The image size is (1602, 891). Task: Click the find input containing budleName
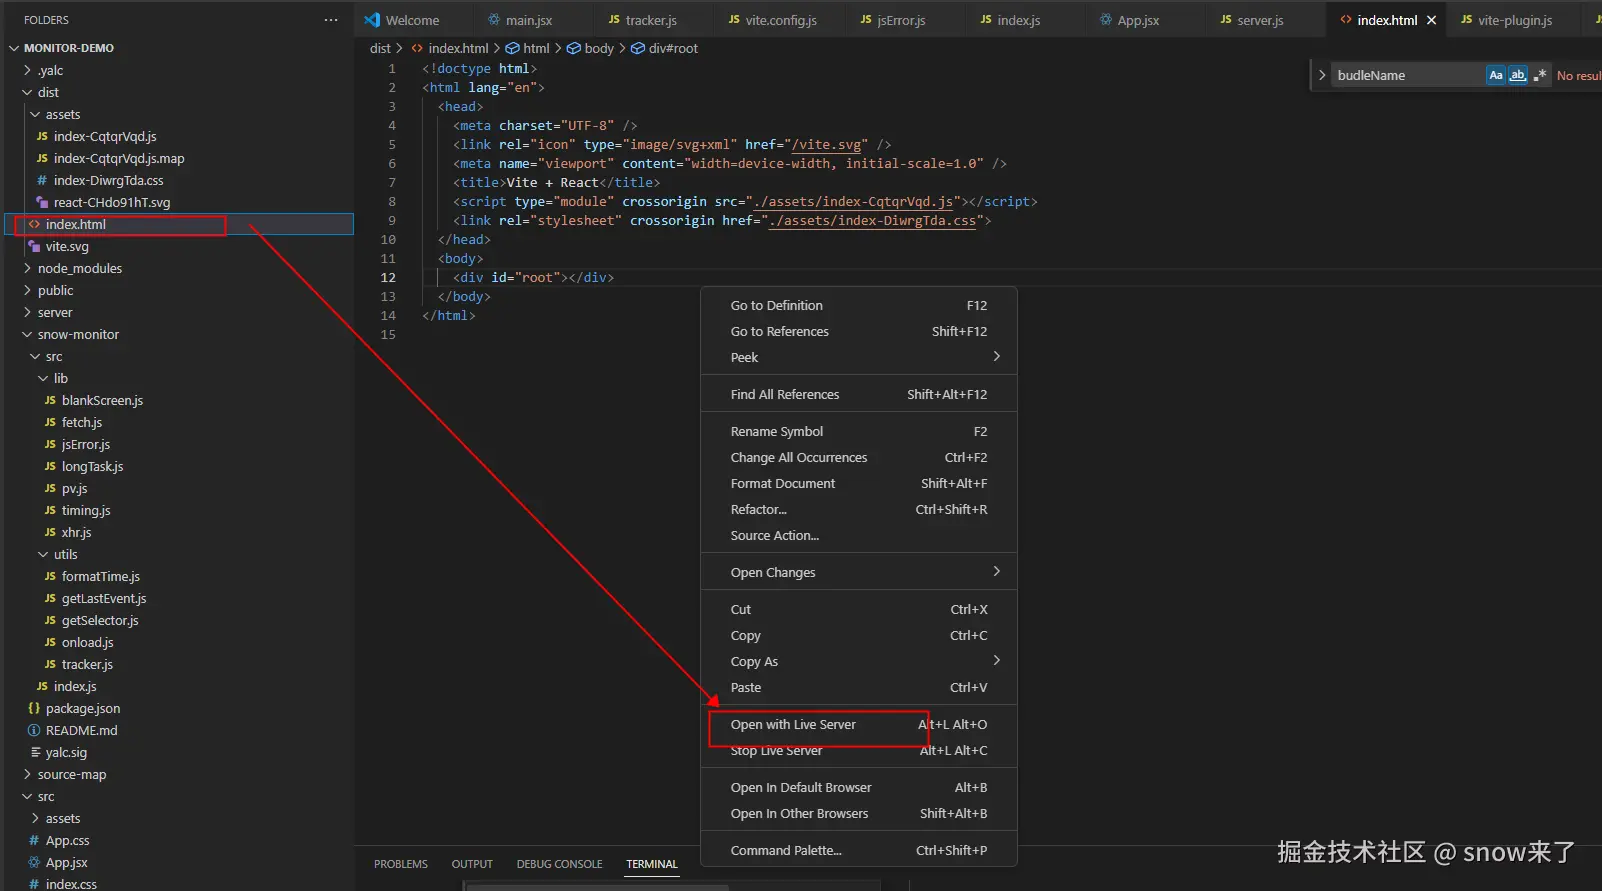click(1408, 75)
